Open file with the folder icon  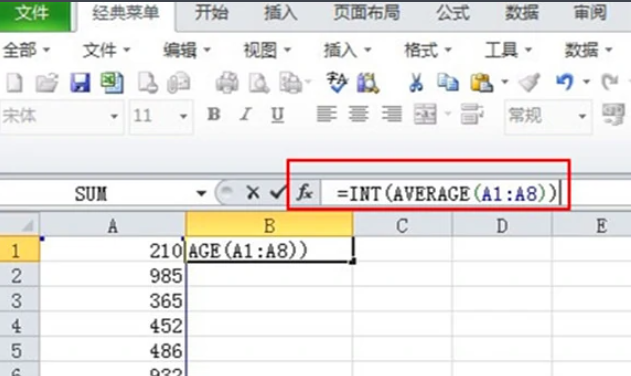click(x=47, y=83)
